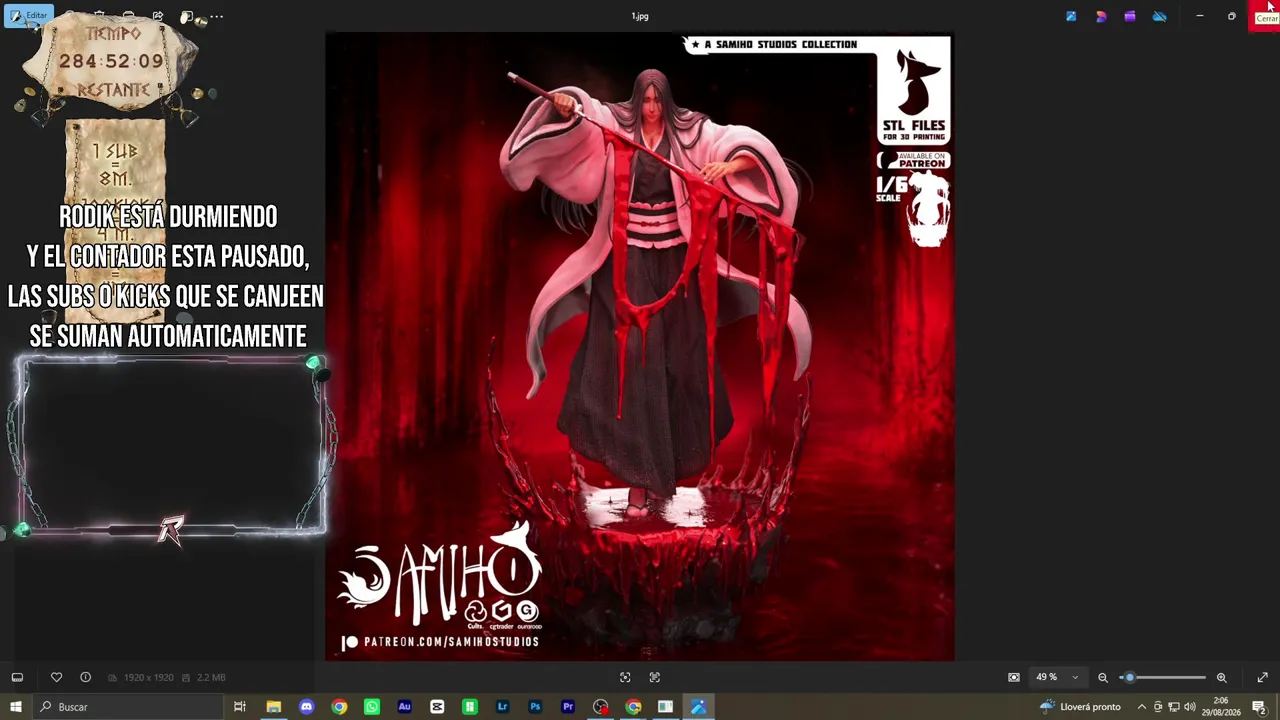
Task: Select the active Photos taskbar icon
Action: [698, 707]
